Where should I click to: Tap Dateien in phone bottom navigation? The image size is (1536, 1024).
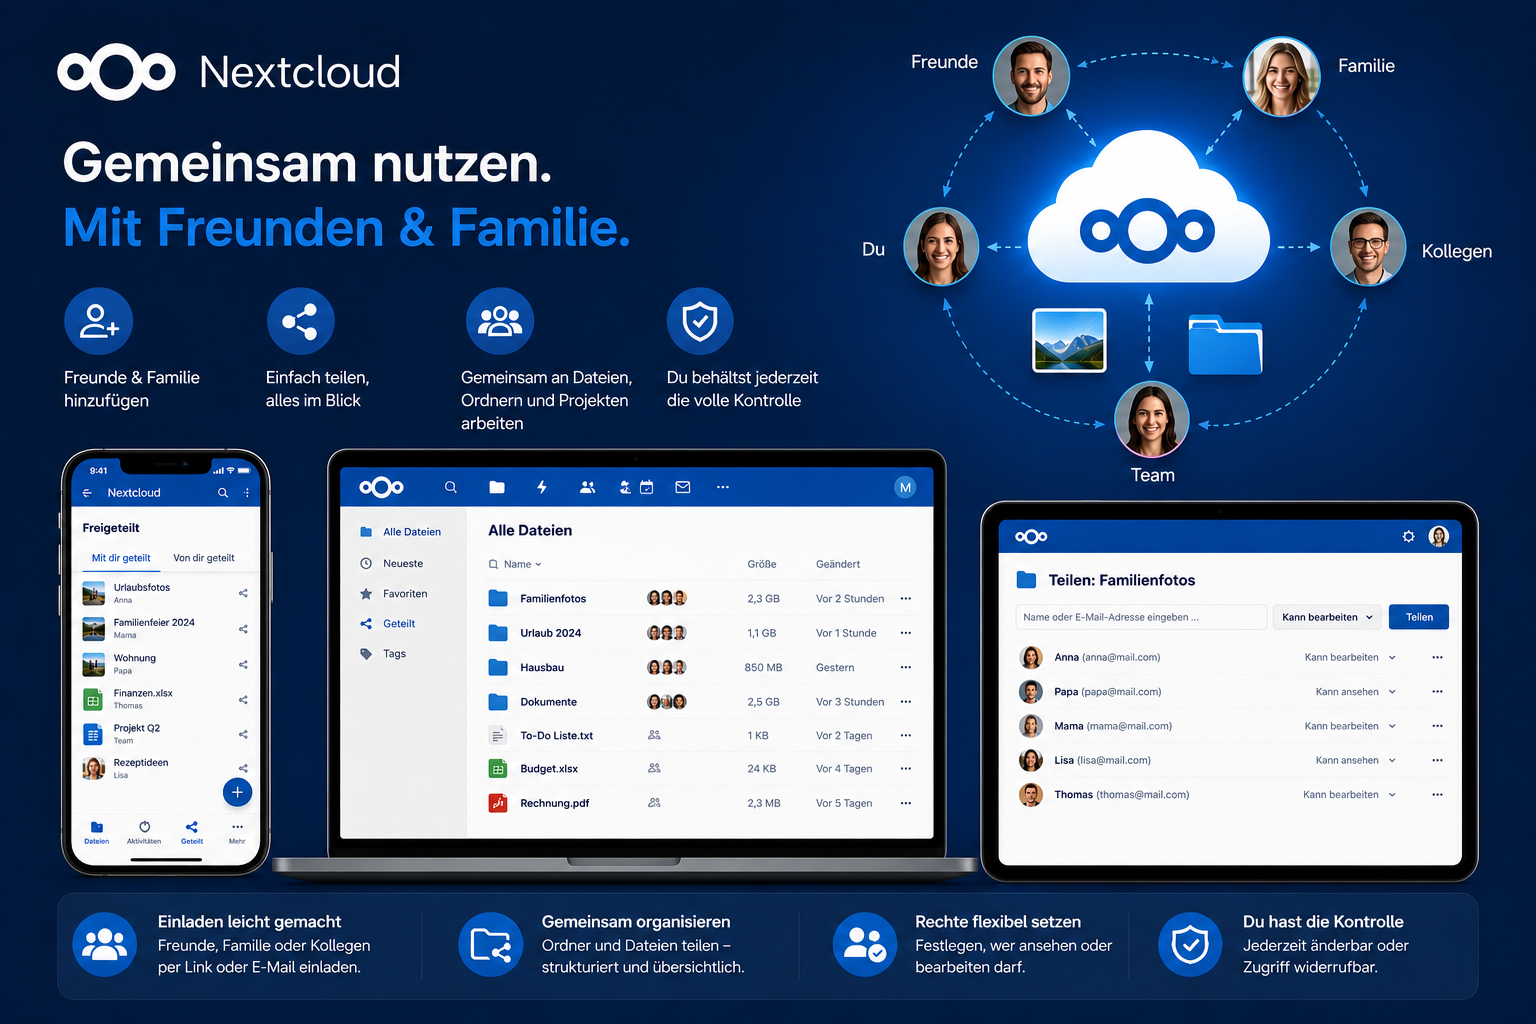(97, 832)
